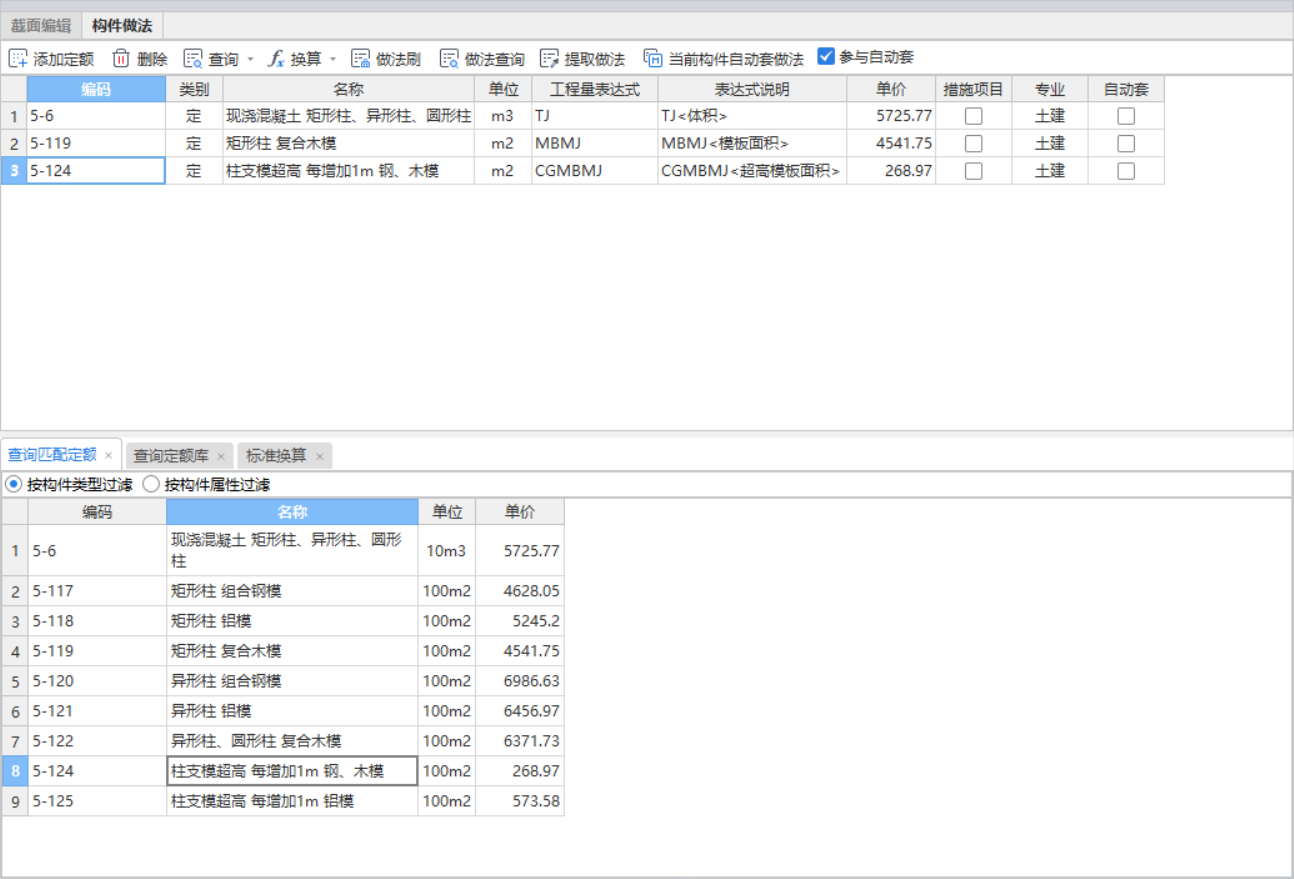Image resolution: width=1294 pixels, height=879 pixels.
Task: Close the 查询匹配定额 tab
Action: click(x=108, y=456)
